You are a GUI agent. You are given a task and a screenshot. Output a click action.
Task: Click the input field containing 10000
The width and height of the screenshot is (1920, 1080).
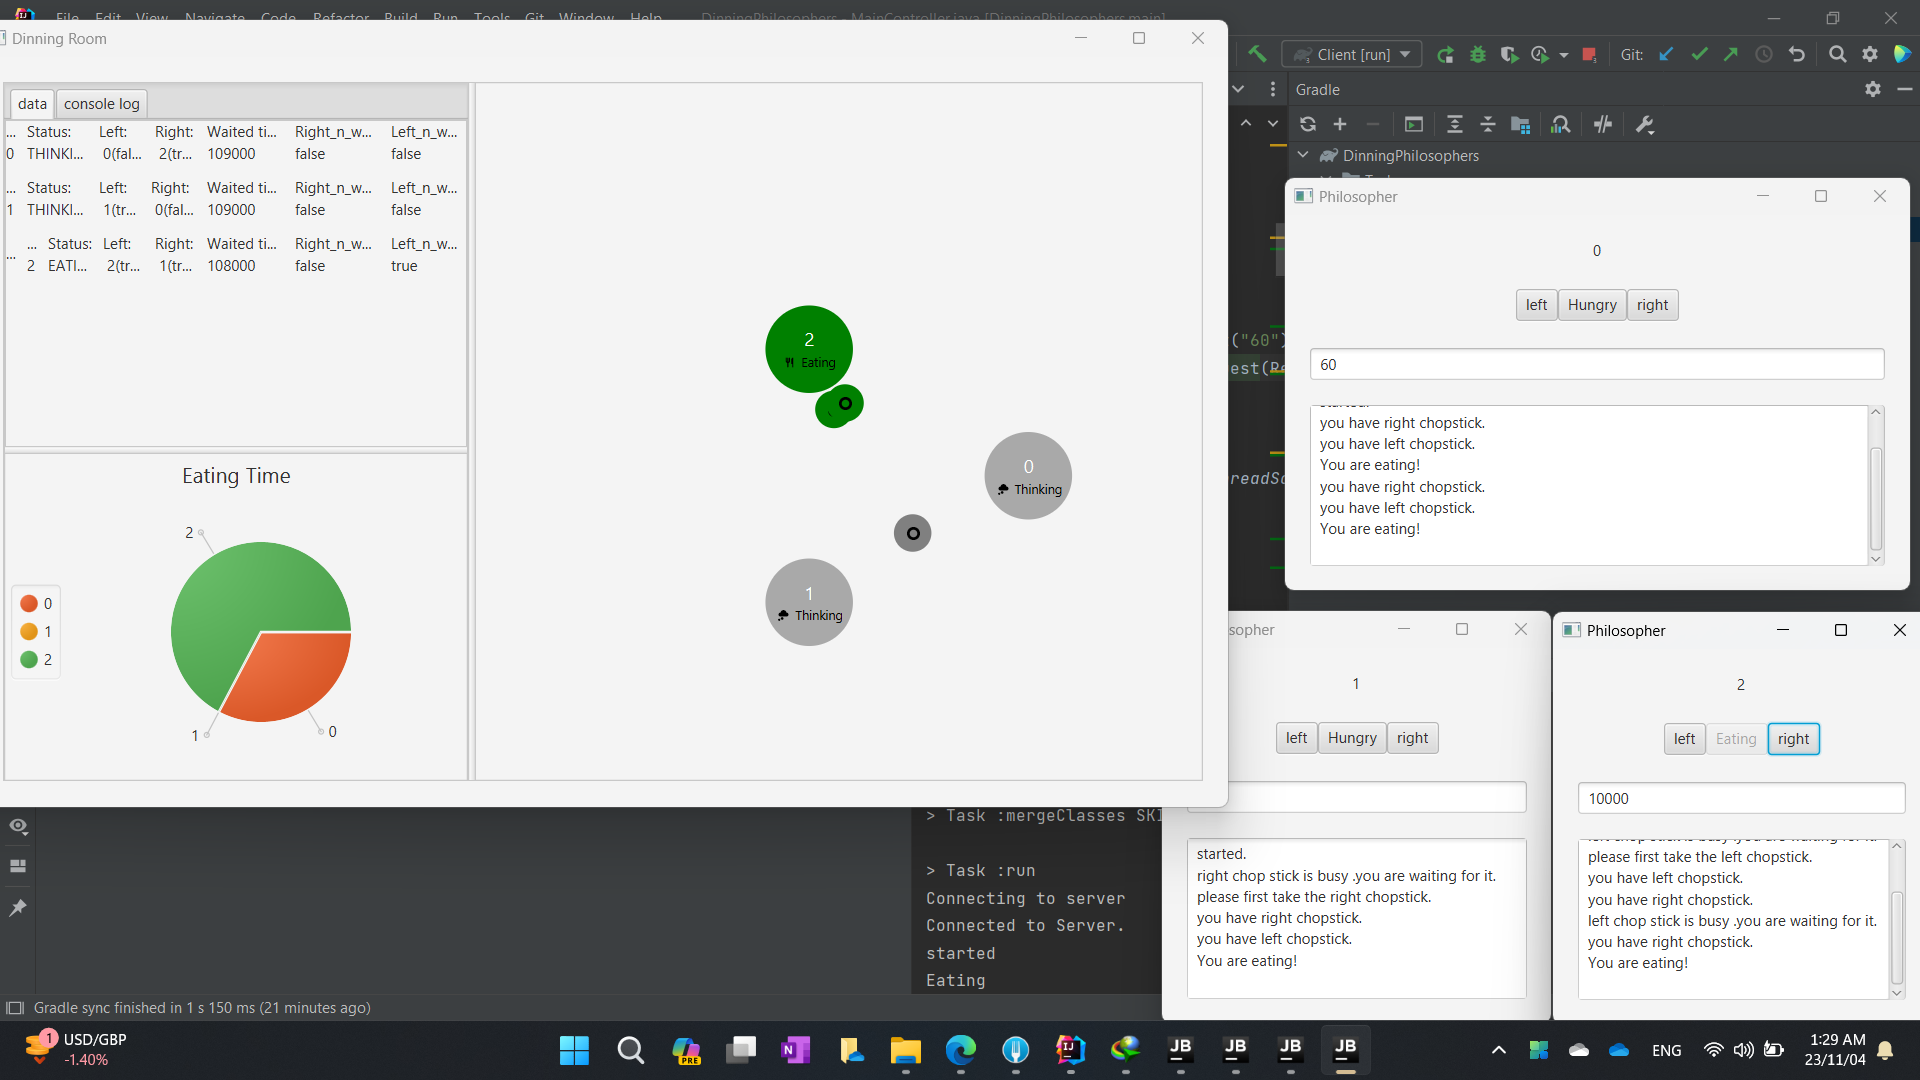[1740, 798]
